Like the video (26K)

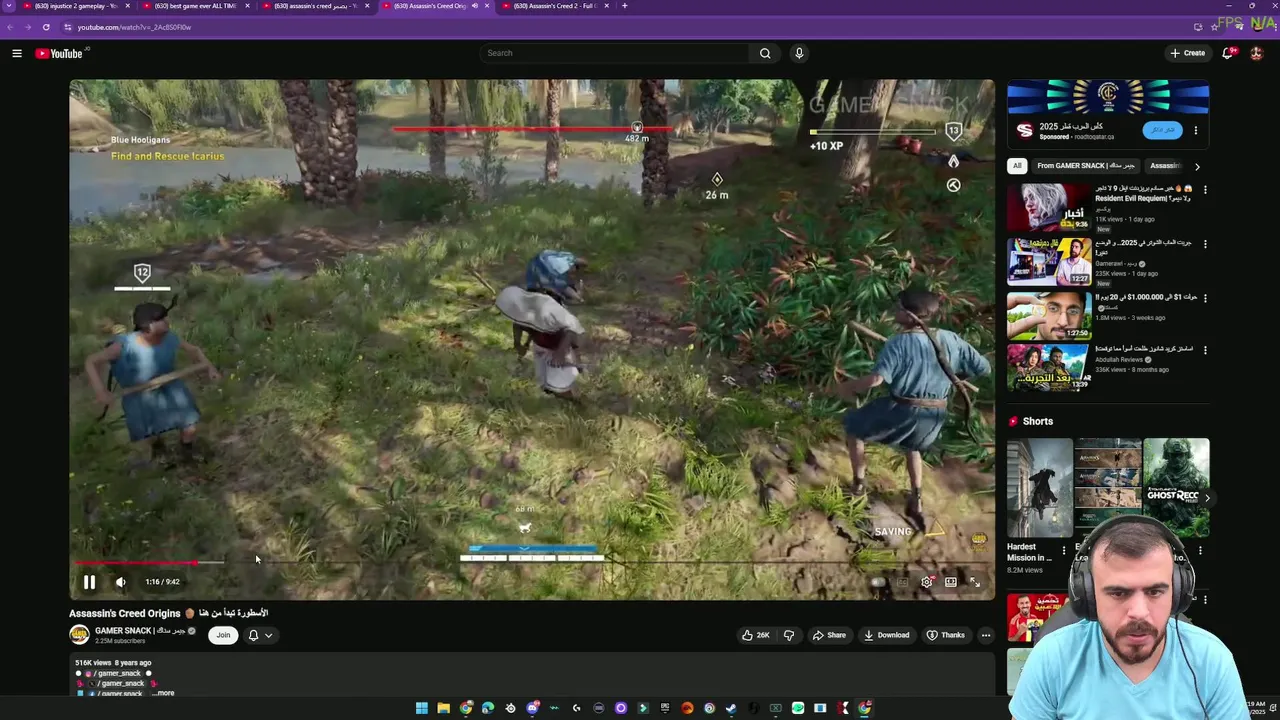(x=755, y=635)
